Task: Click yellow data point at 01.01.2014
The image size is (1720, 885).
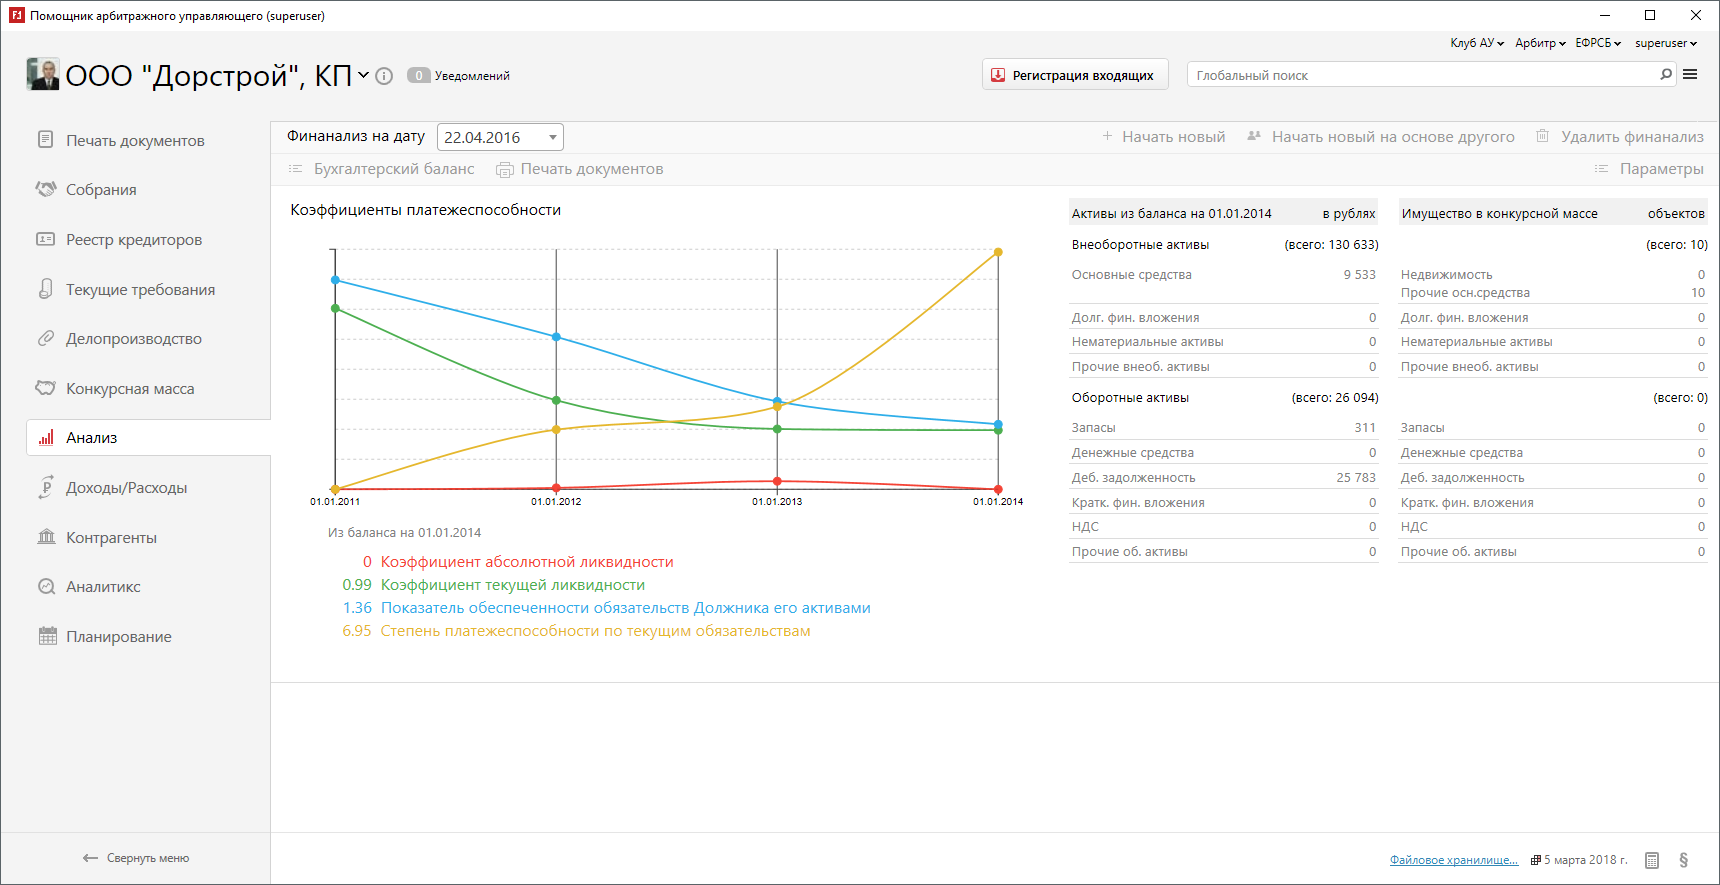Action: pyautogui.click(x=998, y=252)
